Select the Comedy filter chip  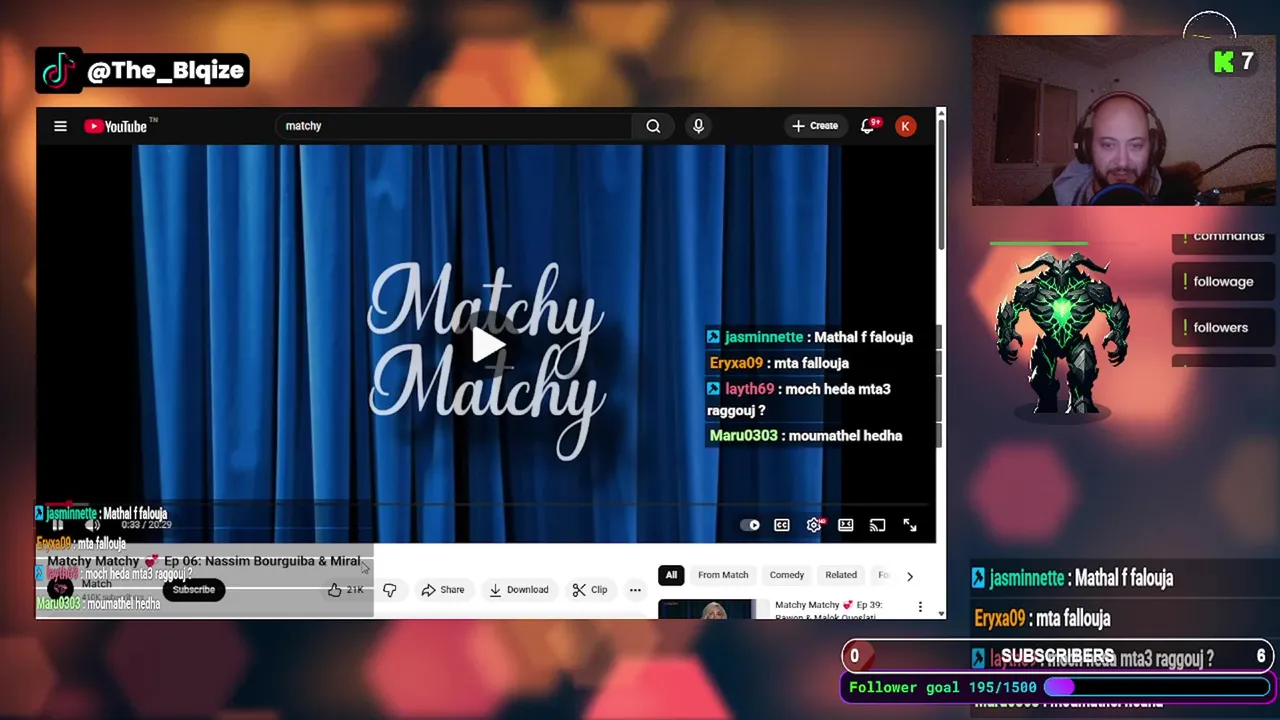pos(787,575)
